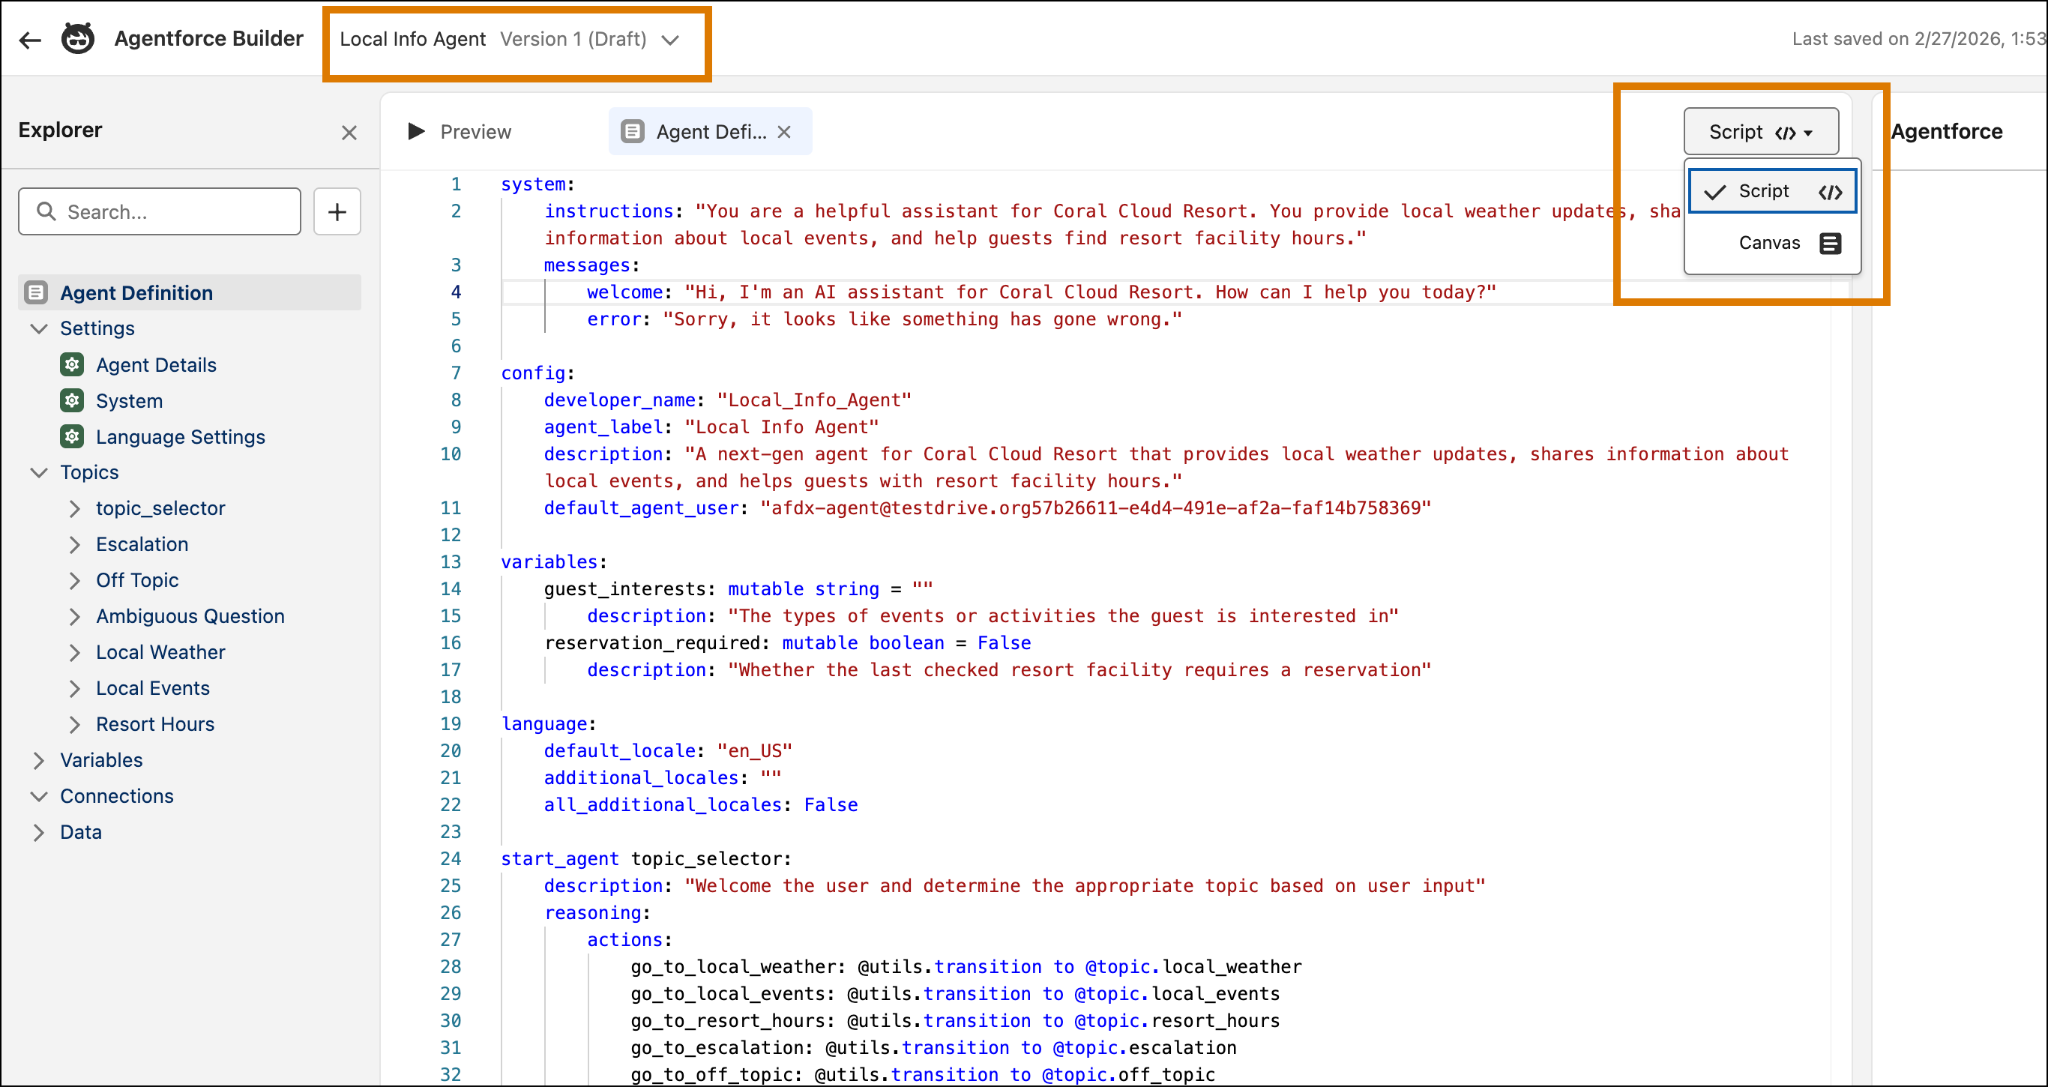Expand the Variables section
Screen dimensions: 2048x1087
coord(39,760)
